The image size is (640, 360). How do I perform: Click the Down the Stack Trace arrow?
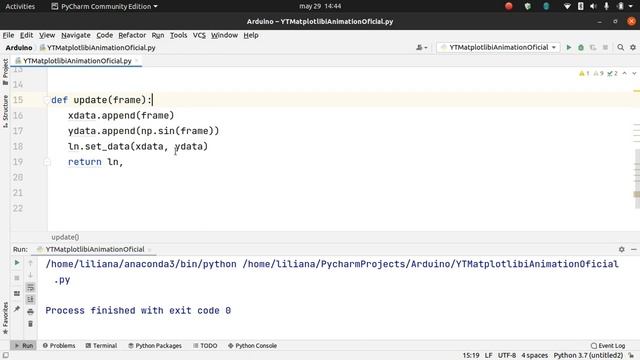click(x=30, y=275)
